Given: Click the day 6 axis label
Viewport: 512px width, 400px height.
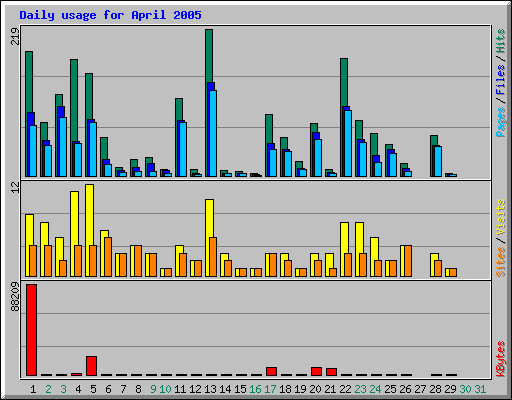Looking at the screenshot, I should click(x=108, y=389).
